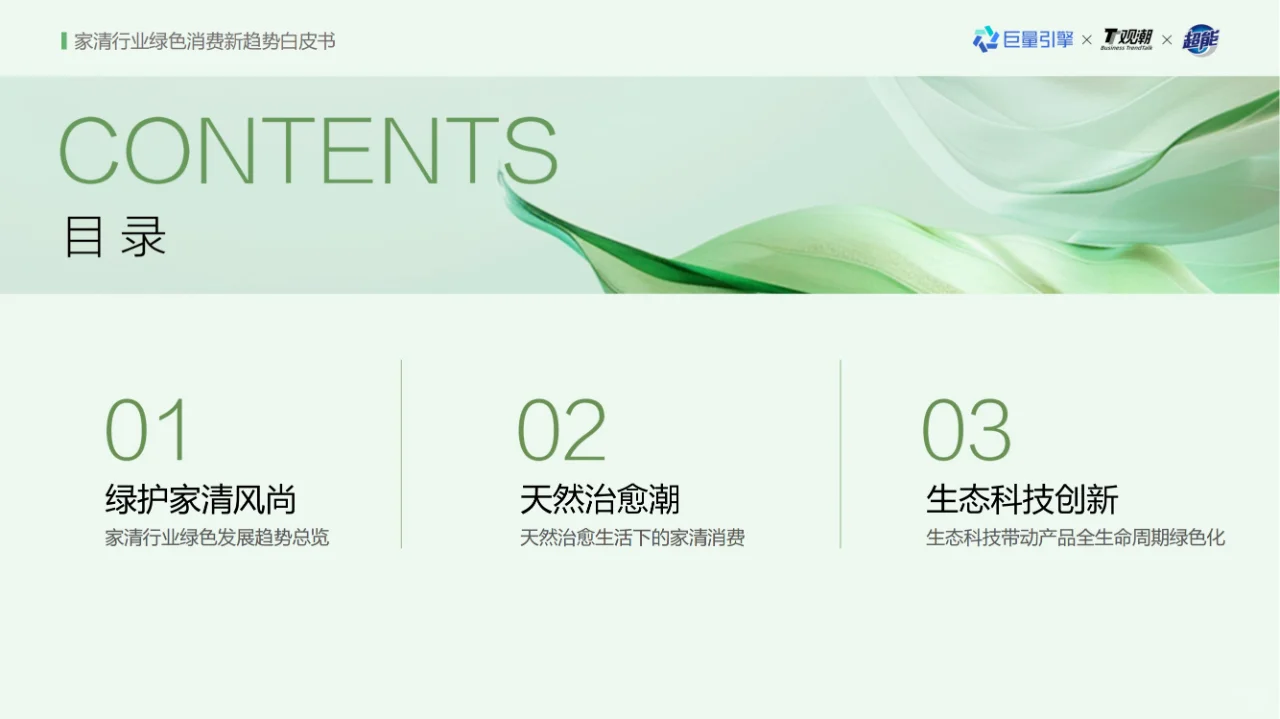Click the CONTENTS title text
Viewport: 1280px width, 719px height.
pyautogui.click(x=308, y=152)
